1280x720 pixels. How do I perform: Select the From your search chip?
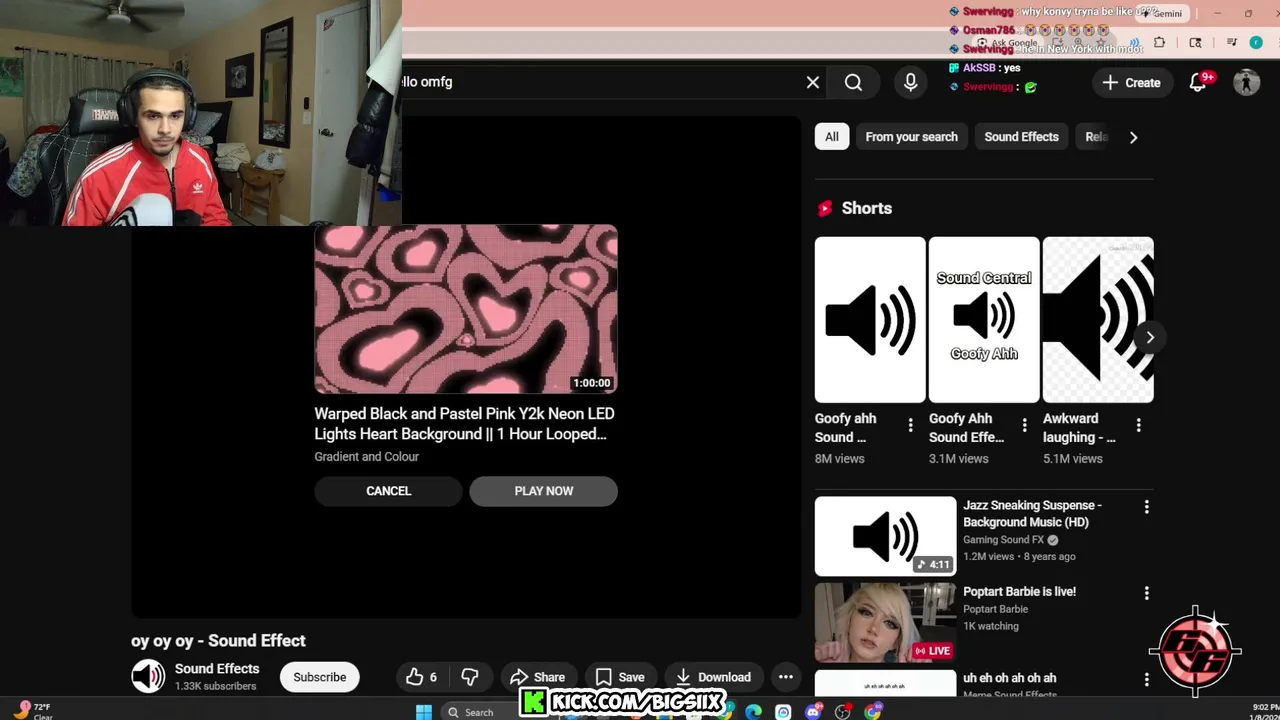tap(911, 137)
